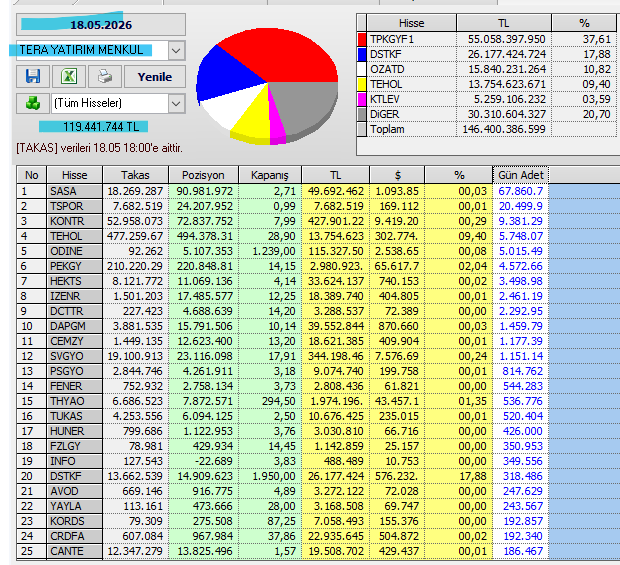Select the ODINE stock cell
The height and width of the screenshot is (565, 620).
click(x=74, y=251)
